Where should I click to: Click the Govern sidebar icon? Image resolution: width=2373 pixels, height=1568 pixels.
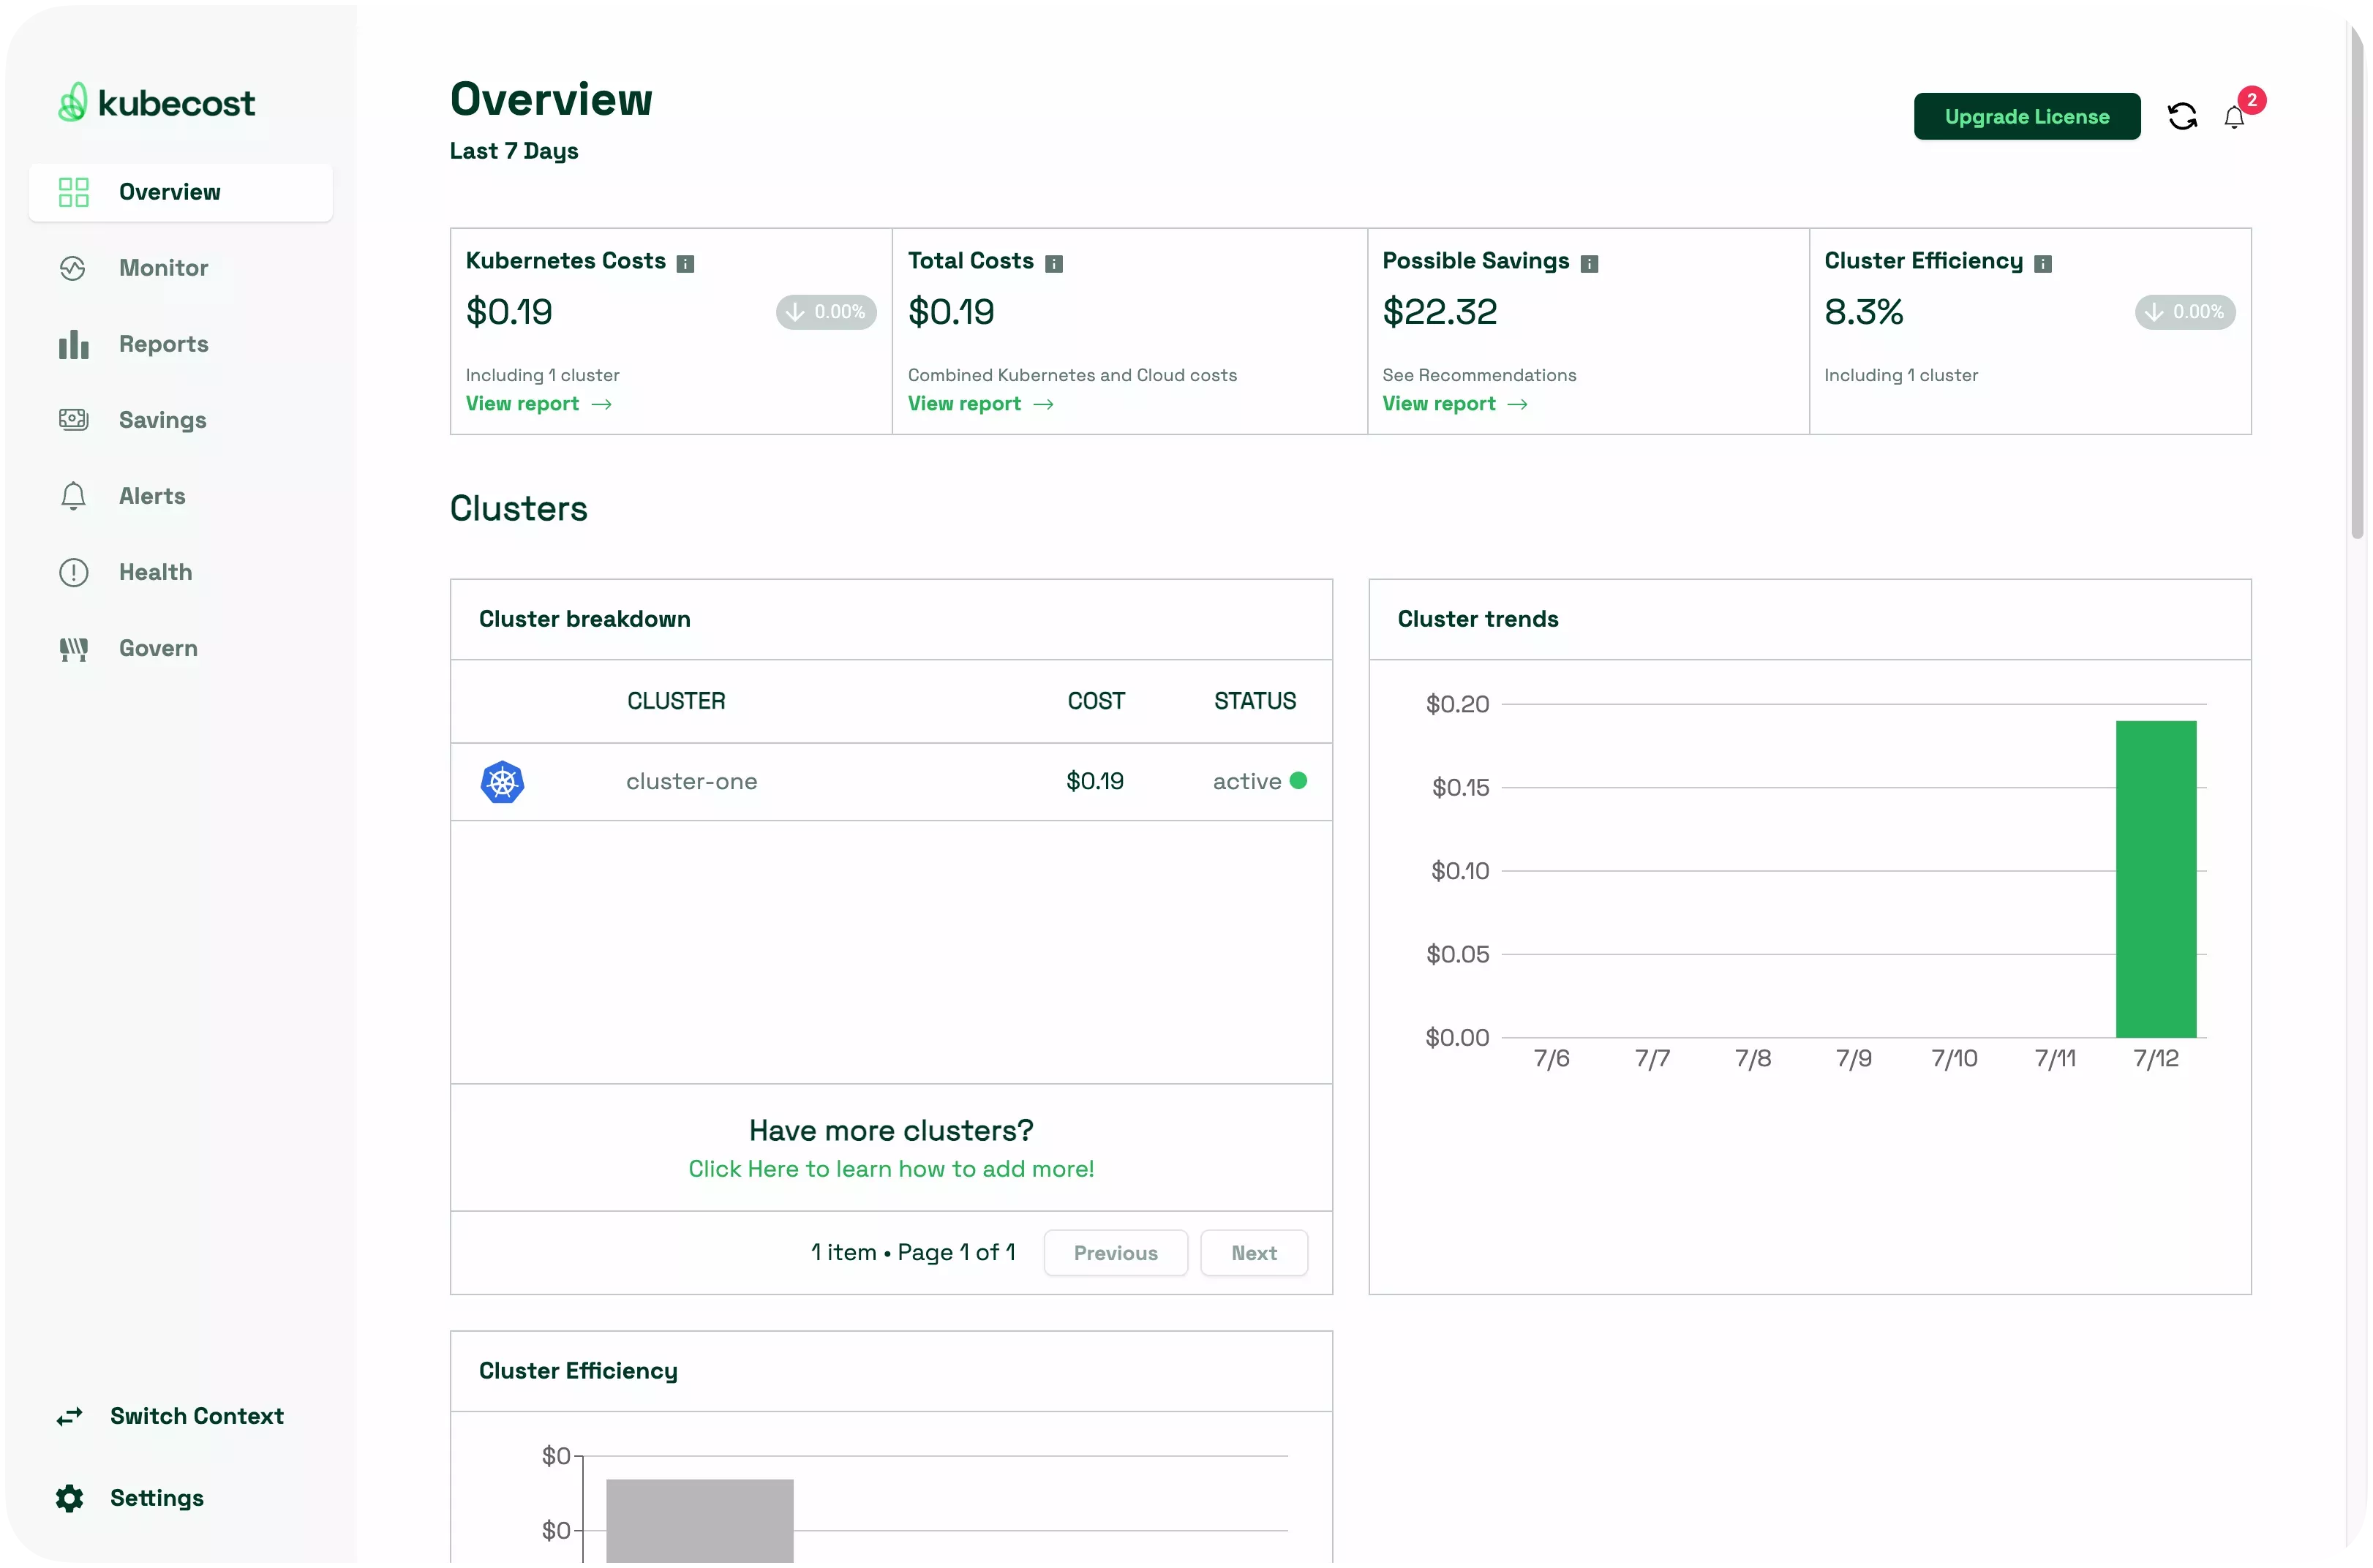click(x=72, y=647)
